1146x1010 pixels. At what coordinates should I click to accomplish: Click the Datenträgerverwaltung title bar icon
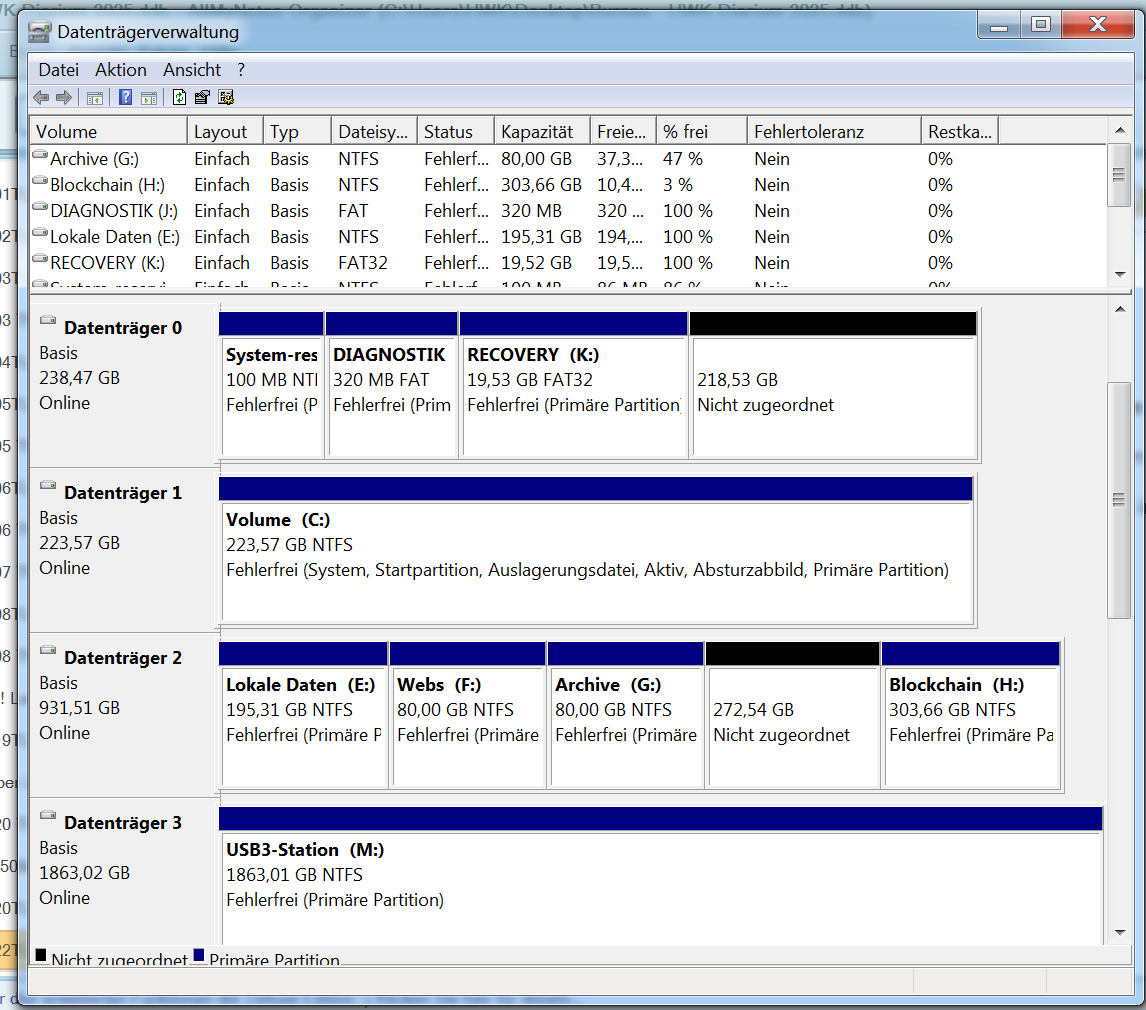point(38,31)
